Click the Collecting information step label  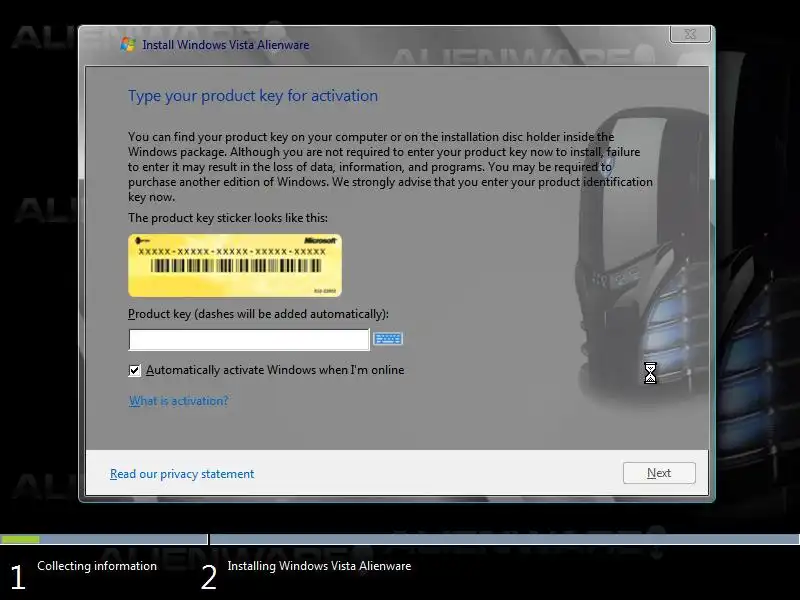tap(97, 566)
